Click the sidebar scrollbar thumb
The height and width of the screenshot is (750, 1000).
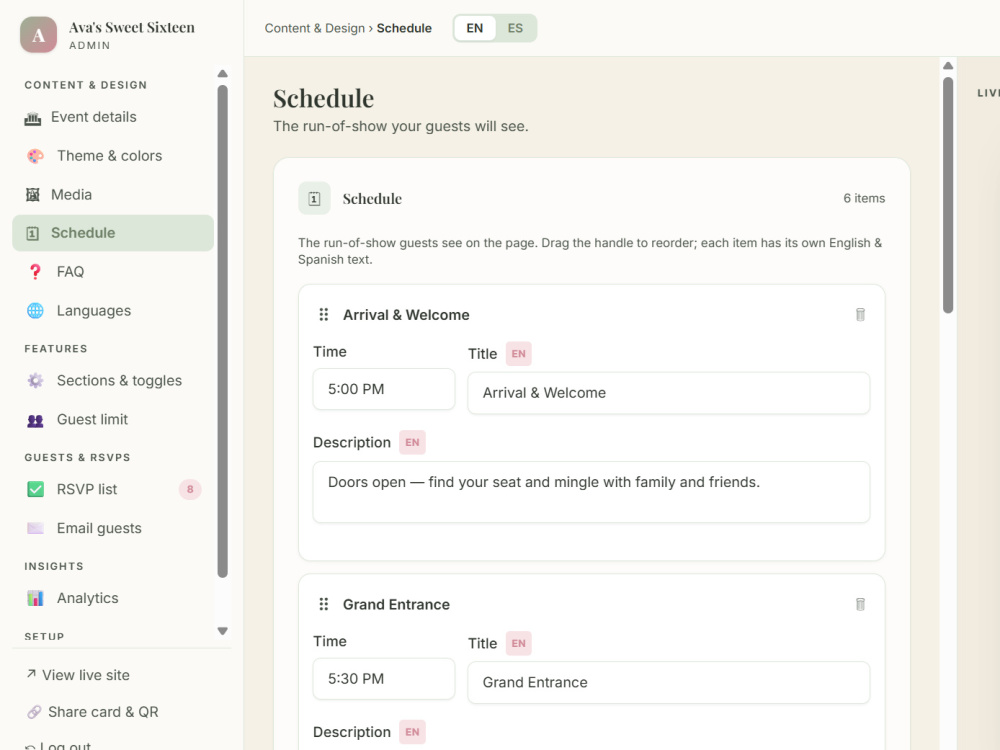pos(223,331)
